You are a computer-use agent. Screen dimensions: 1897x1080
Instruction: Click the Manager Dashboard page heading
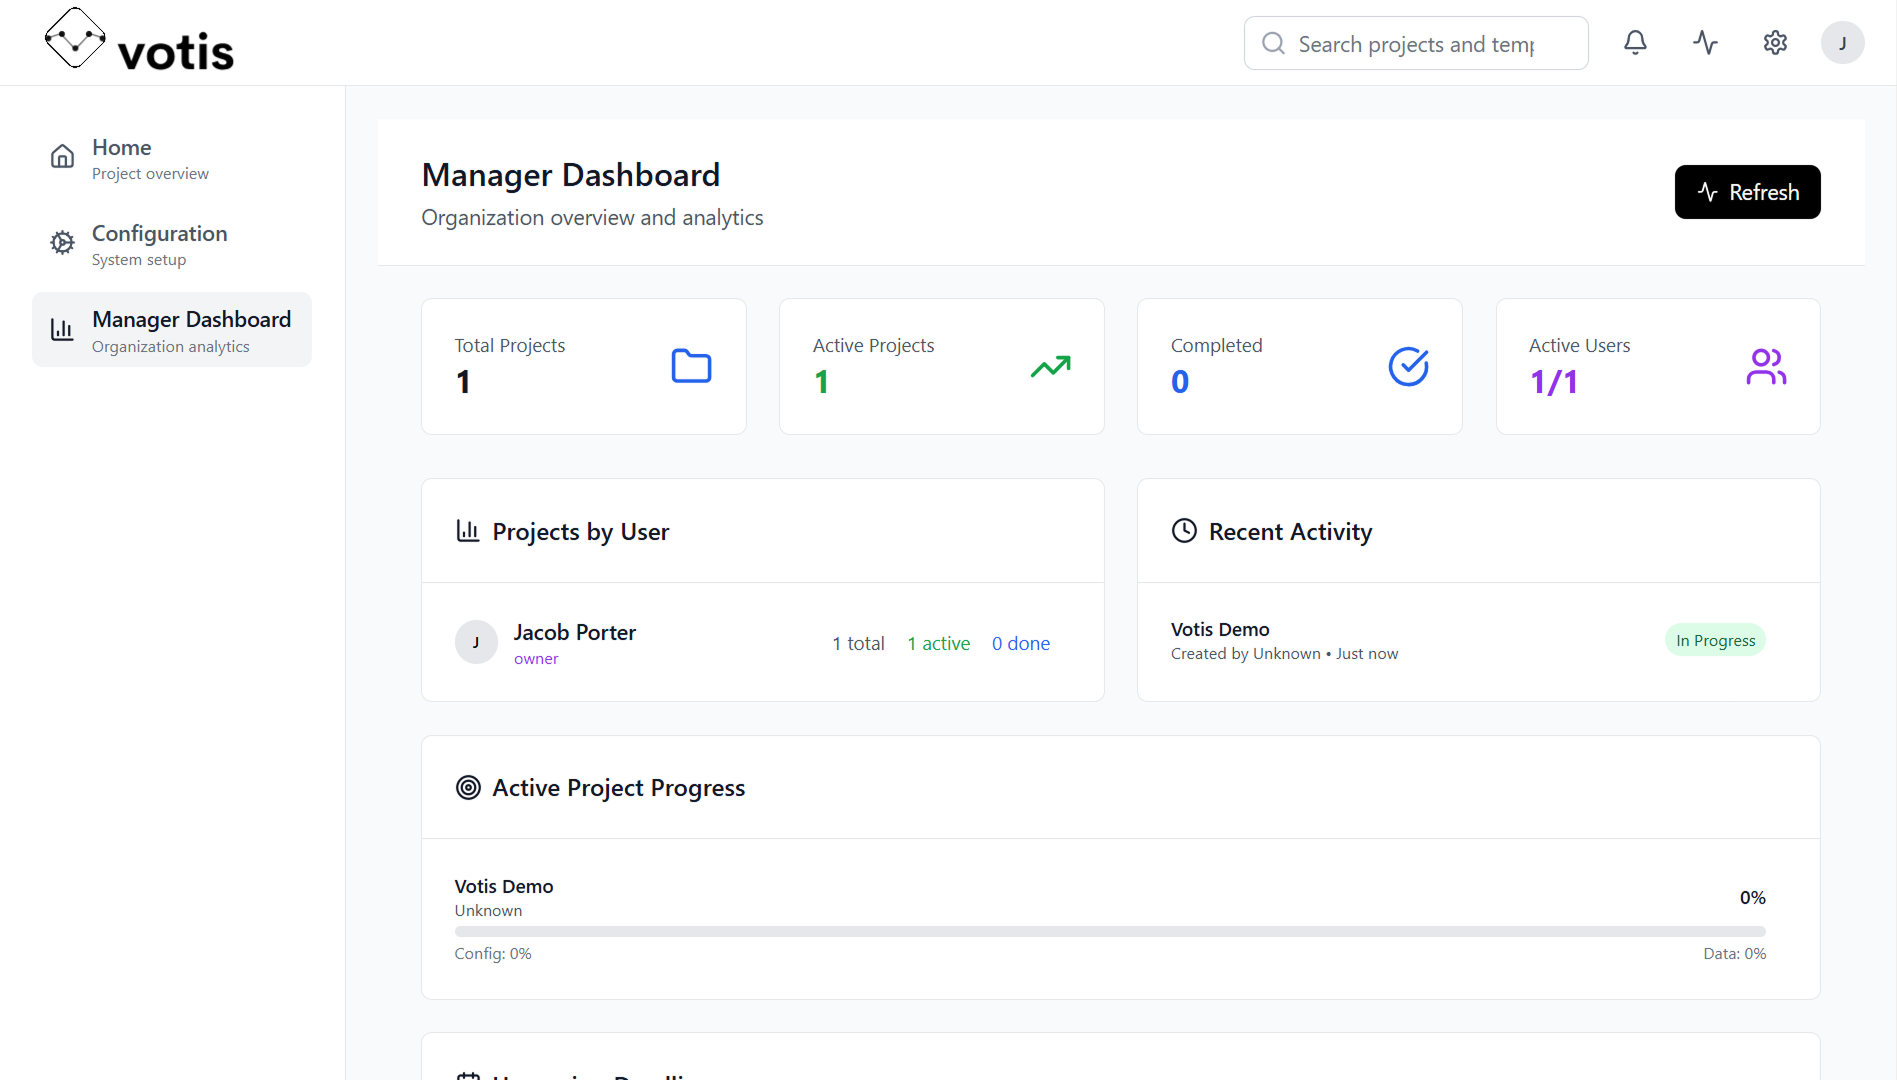point(571,175)
